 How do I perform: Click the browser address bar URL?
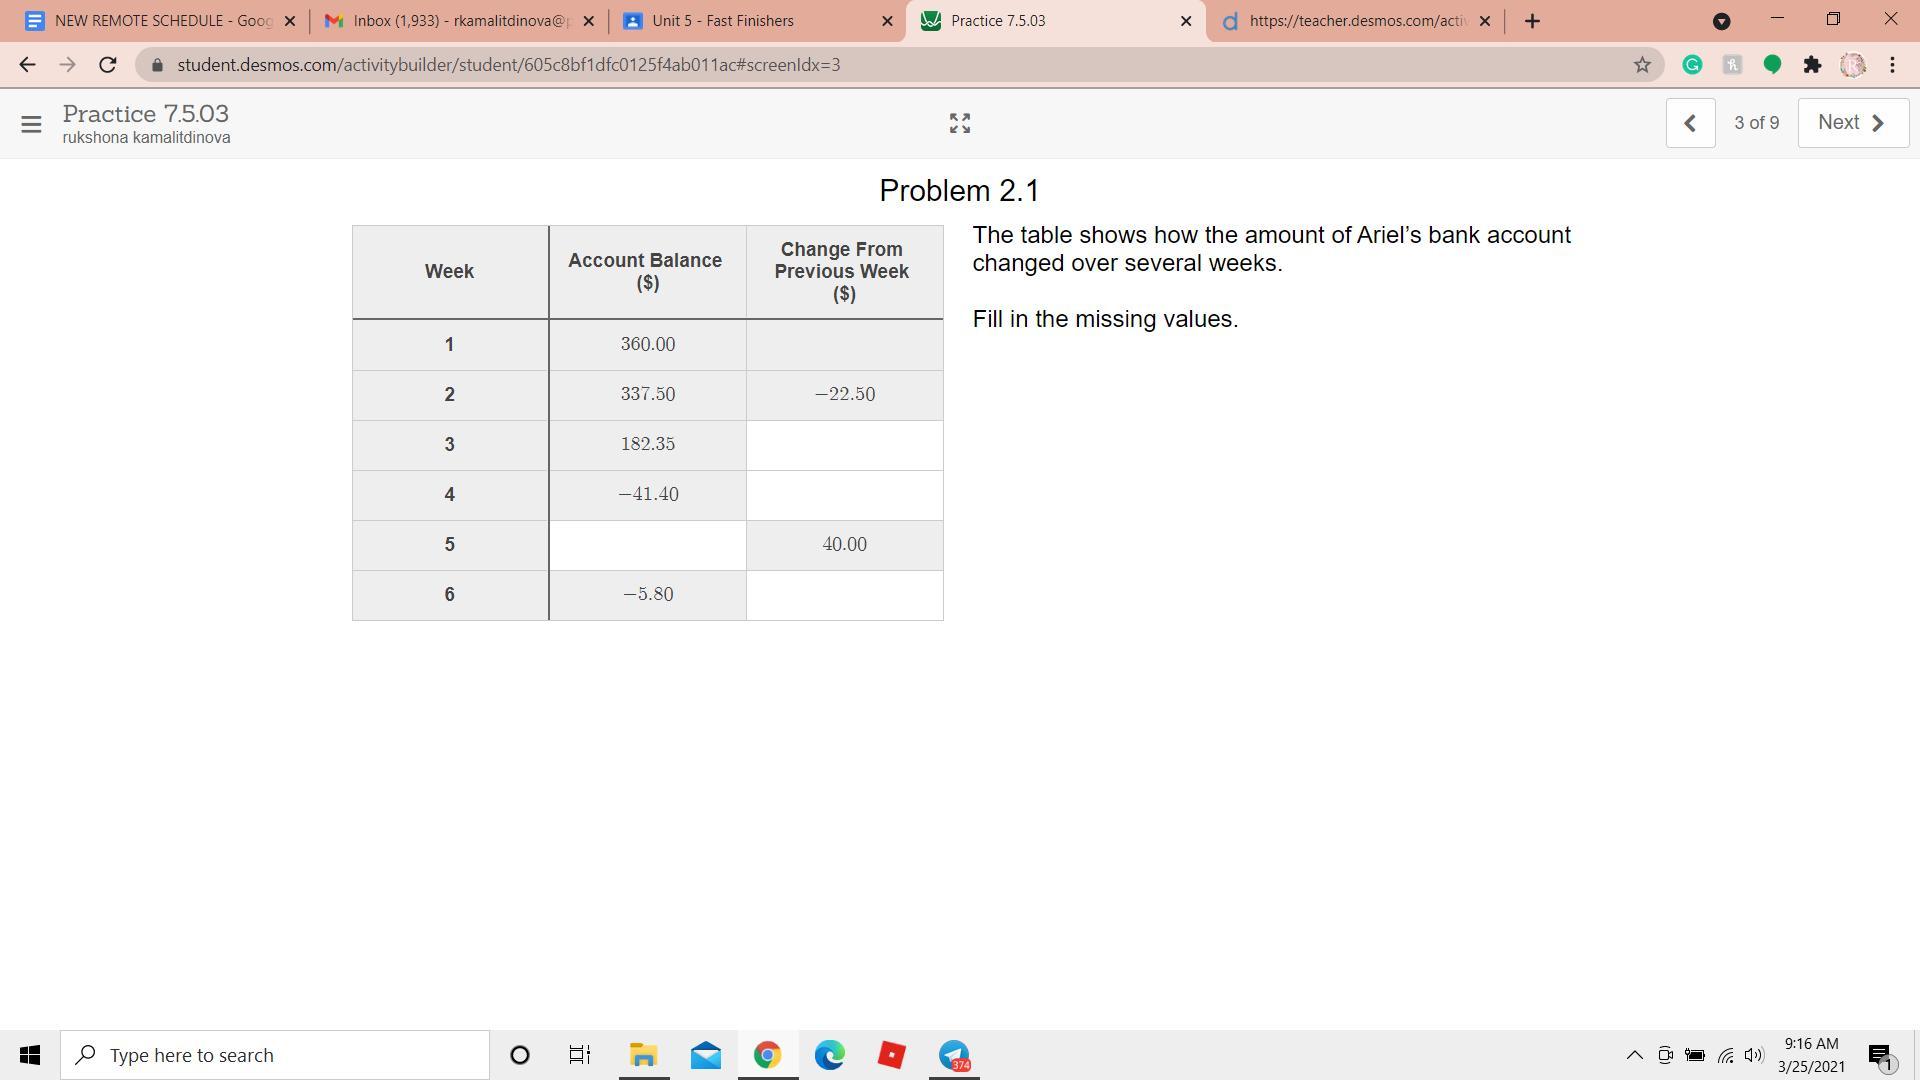[x=508, y=65]
